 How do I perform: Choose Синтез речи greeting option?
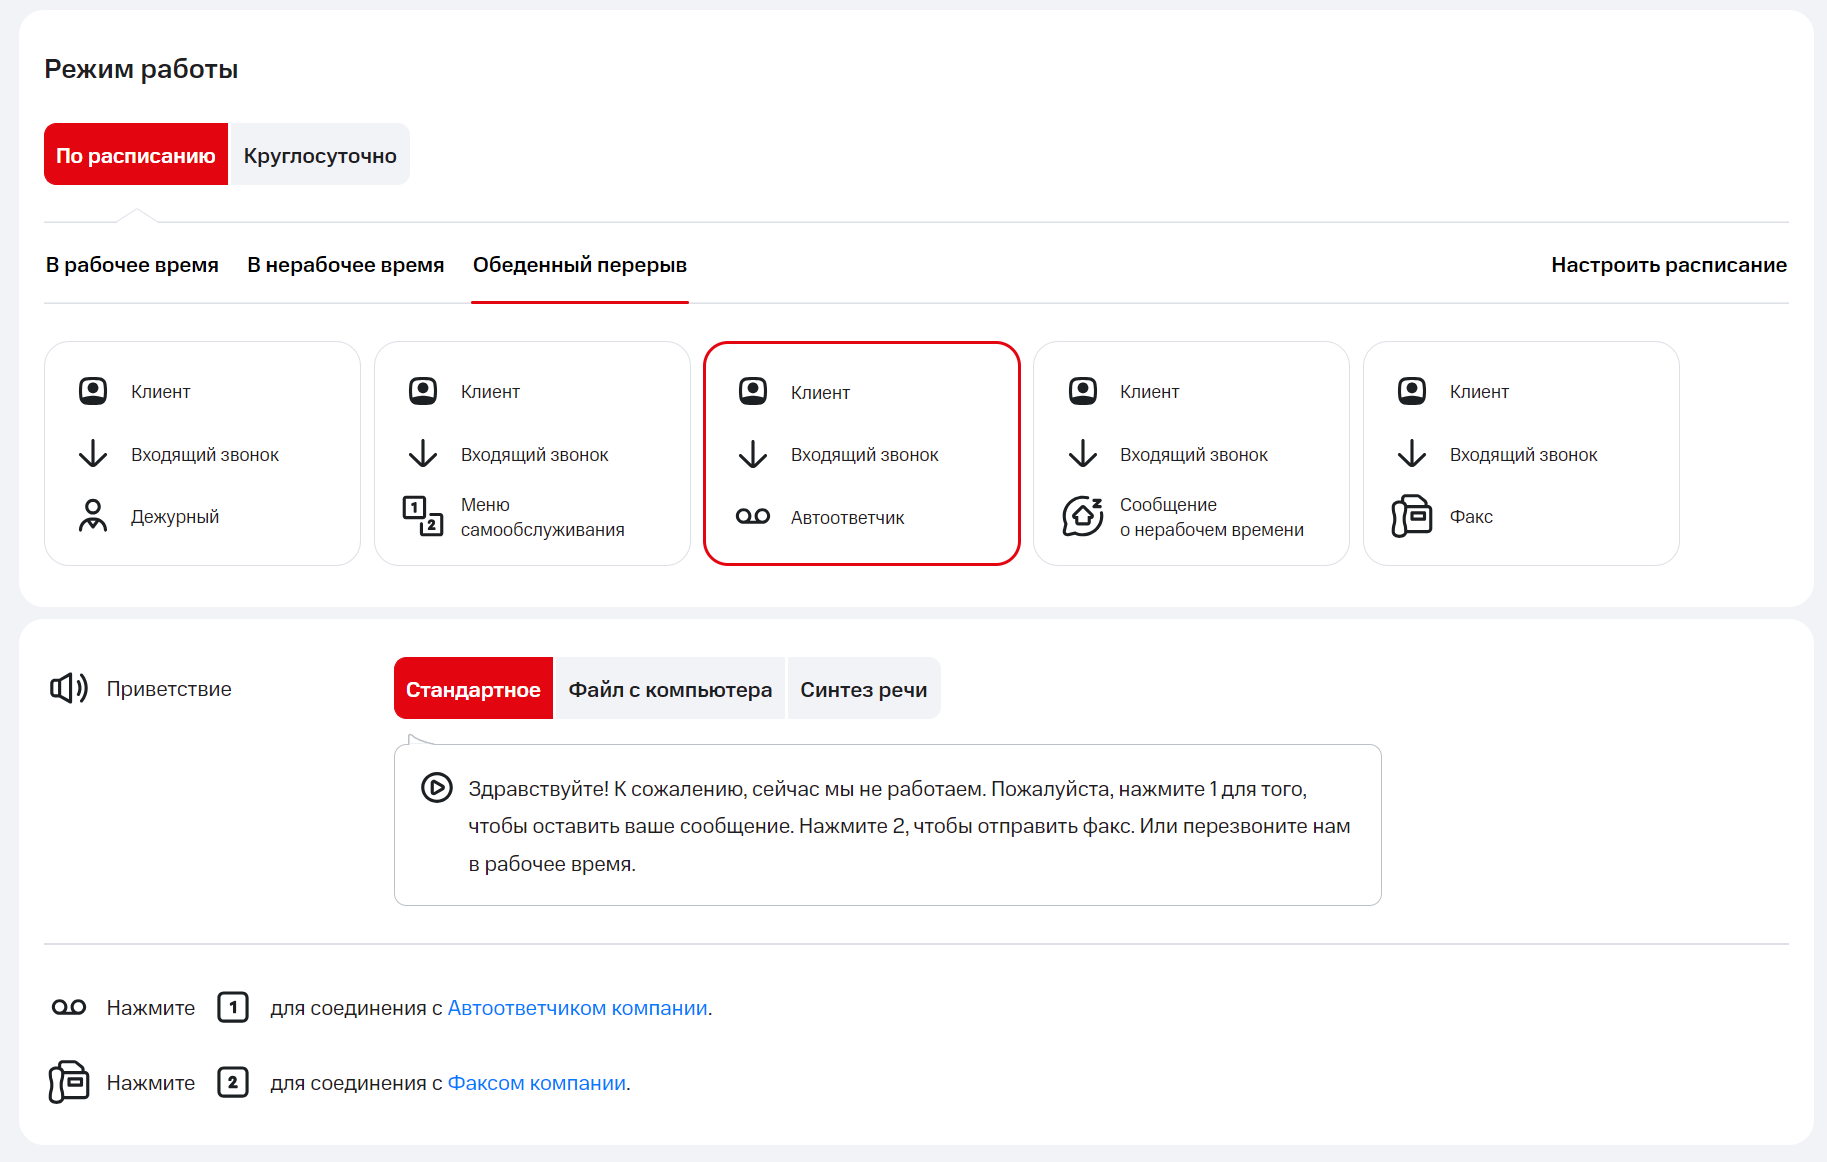(863, 689)
